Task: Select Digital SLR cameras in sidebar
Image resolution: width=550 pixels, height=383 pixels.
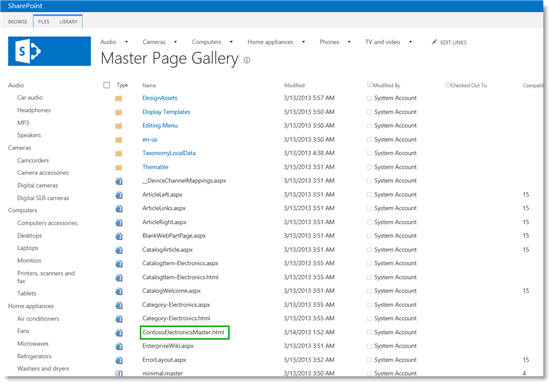Action: 43,198
